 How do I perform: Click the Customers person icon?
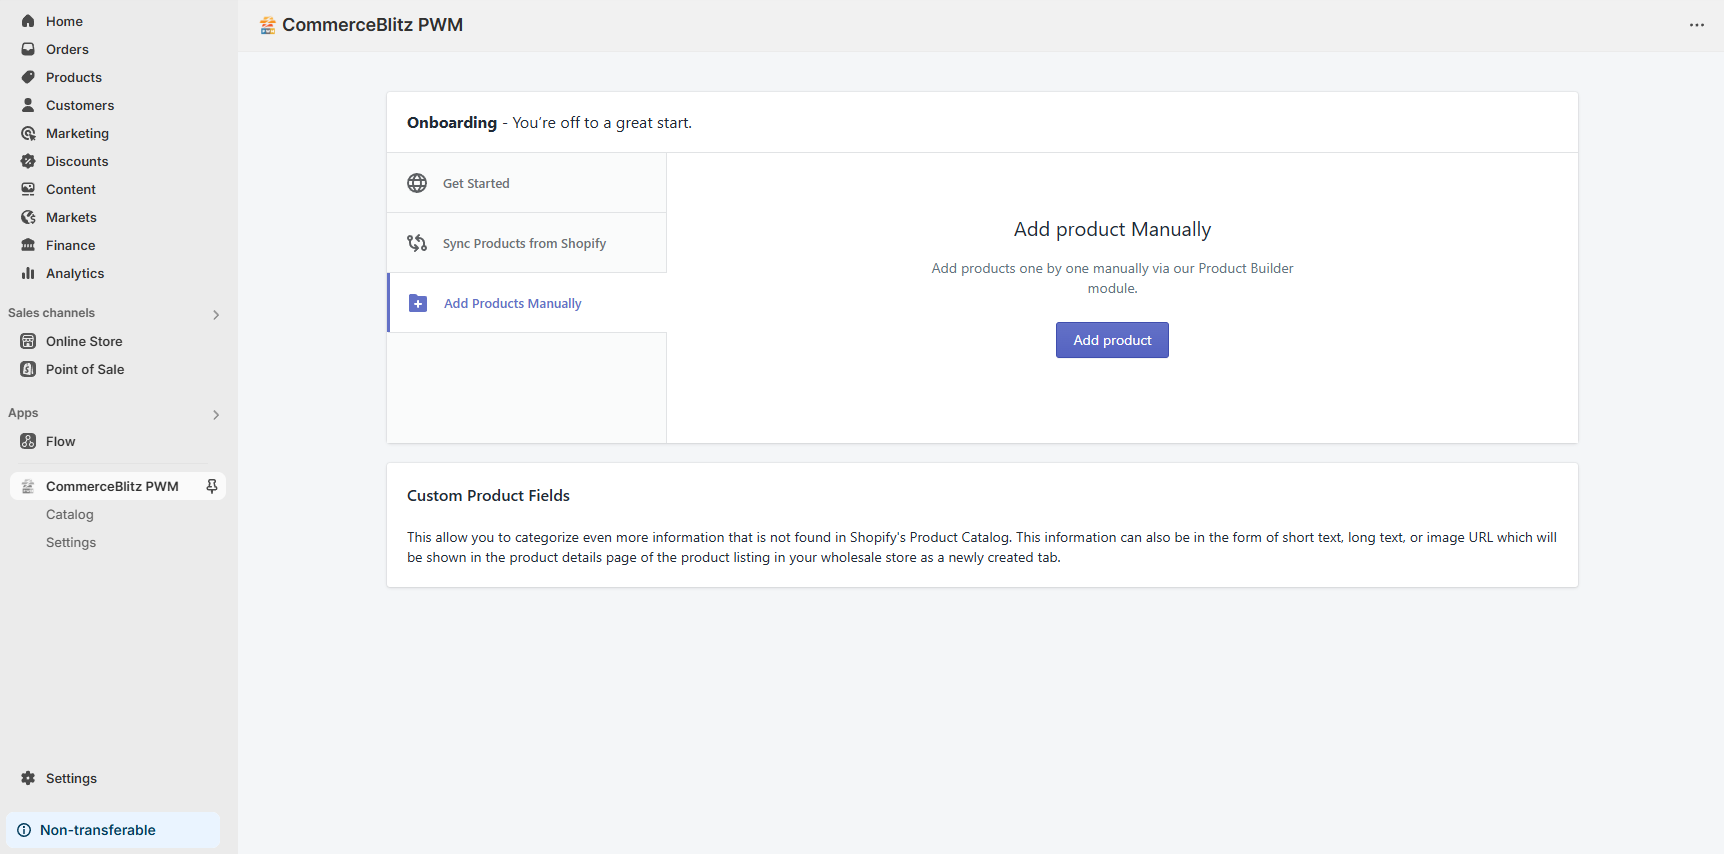point(28,105)
